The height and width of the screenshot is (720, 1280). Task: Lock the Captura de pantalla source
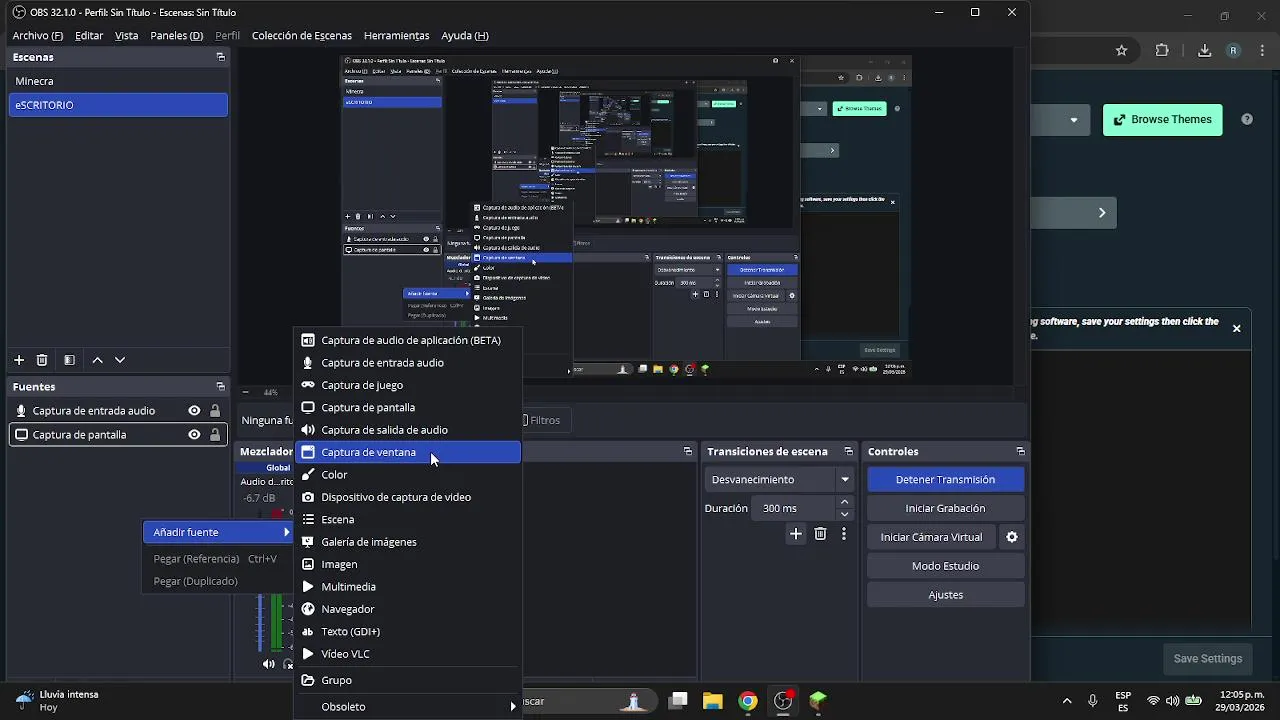click(x=214, y=435)
